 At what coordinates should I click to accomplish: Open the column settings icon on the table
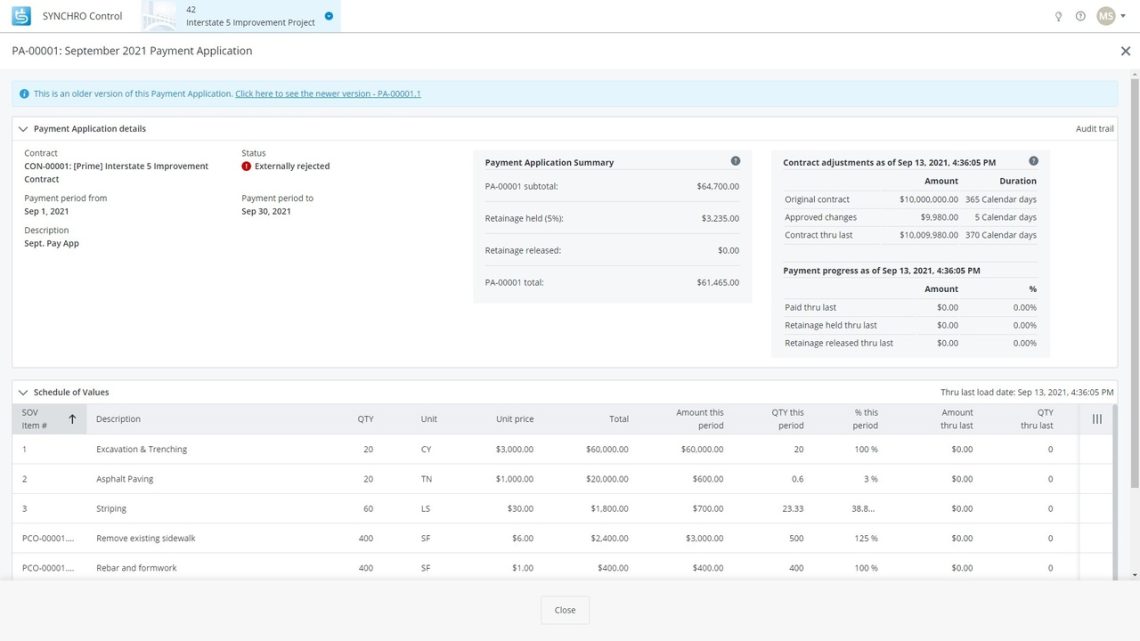(1095, 418)
